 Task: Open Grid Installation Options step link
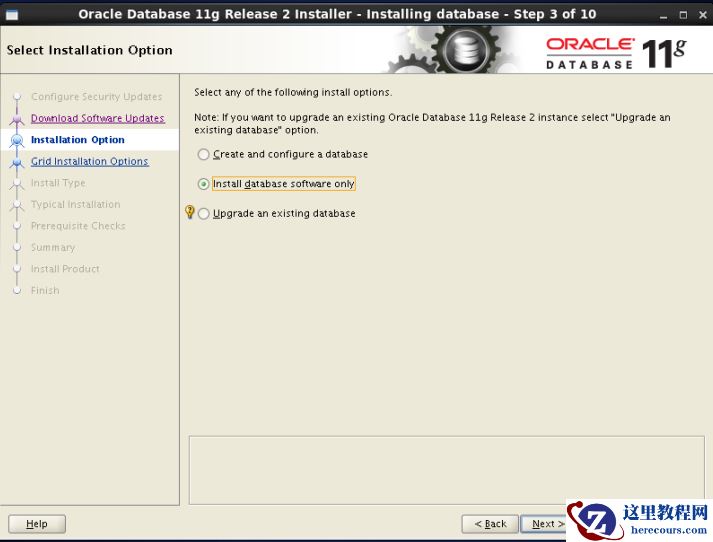90,161
